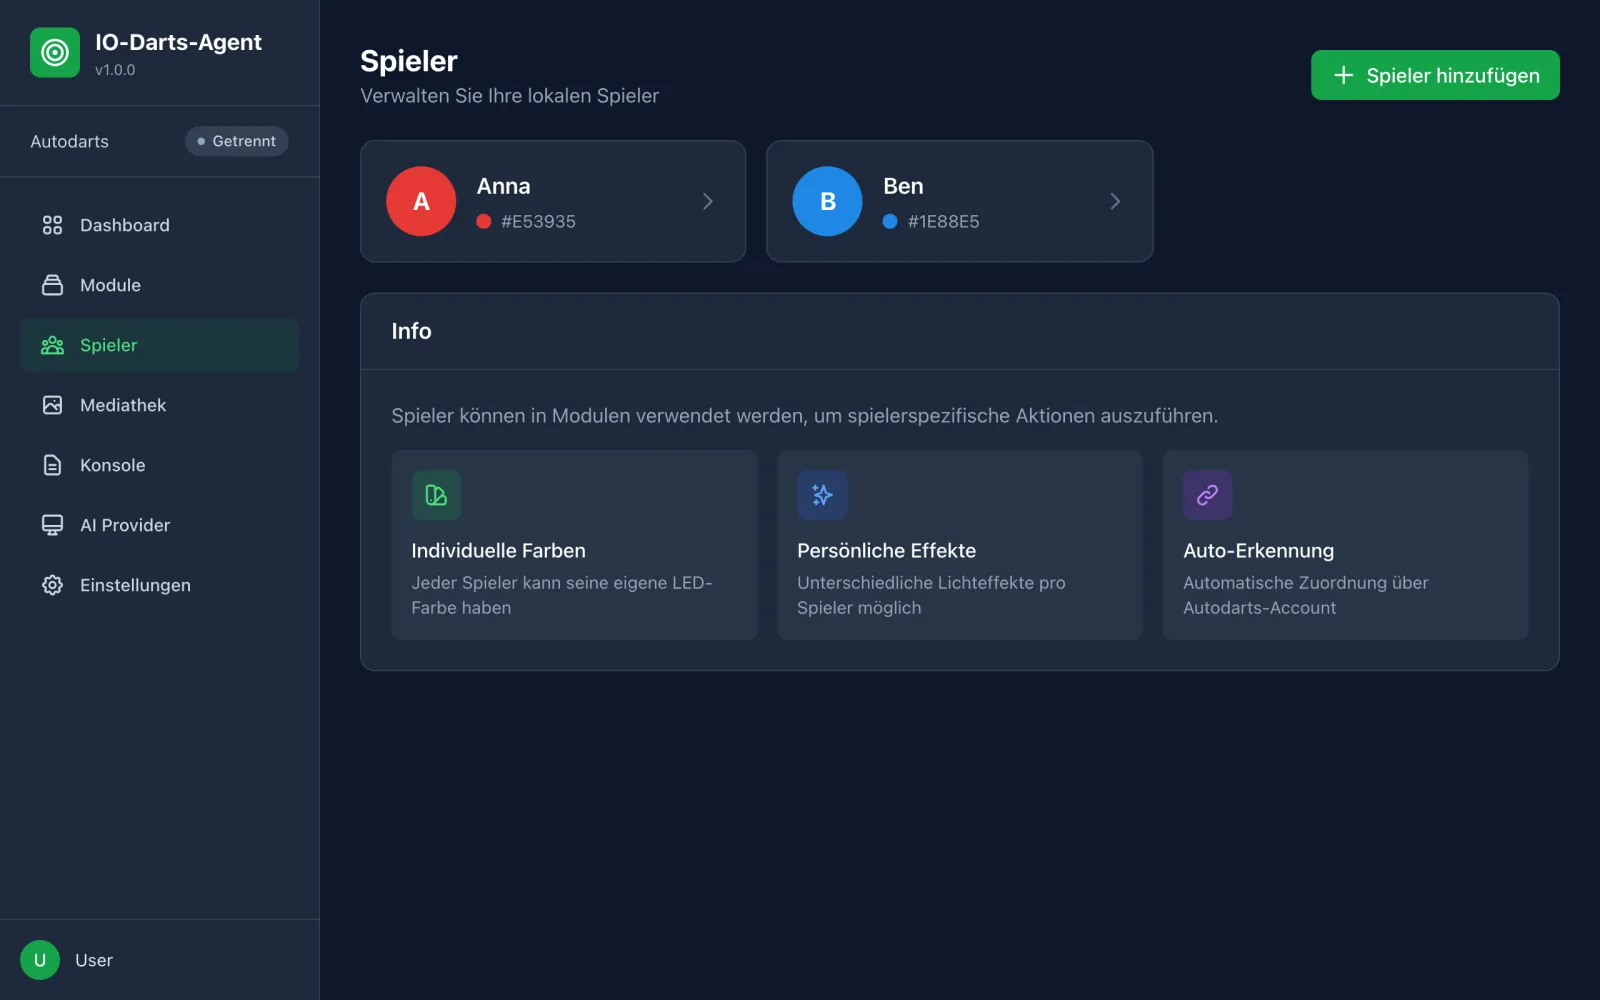Click the AI Provider monitor icon
The image size is (1600, 1000).
click(x=52, y=525)
